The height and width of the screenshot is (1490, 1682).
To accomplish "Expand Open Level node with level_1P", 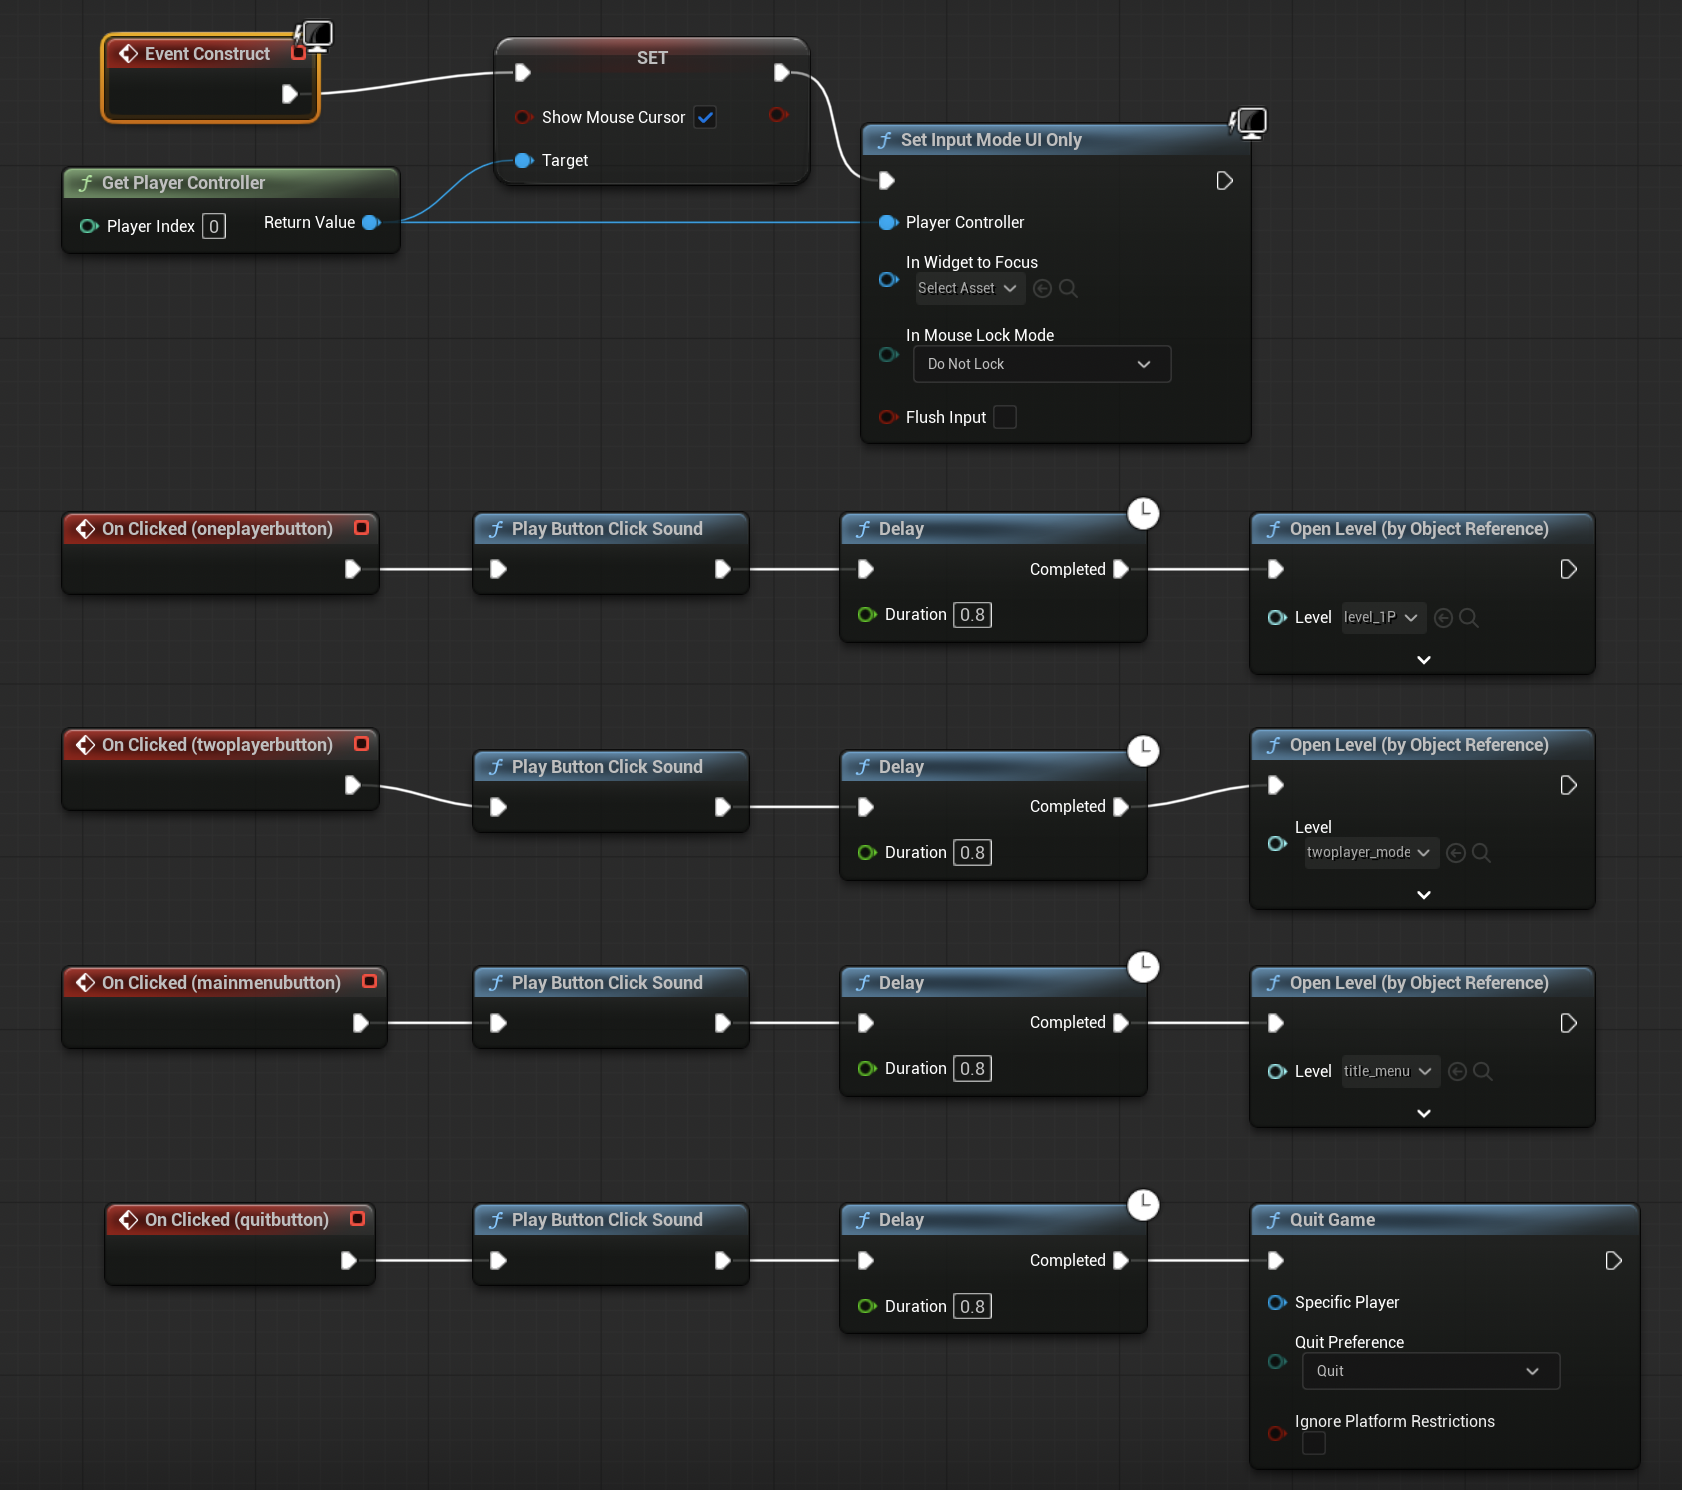I will click(x=1424, y=660).
